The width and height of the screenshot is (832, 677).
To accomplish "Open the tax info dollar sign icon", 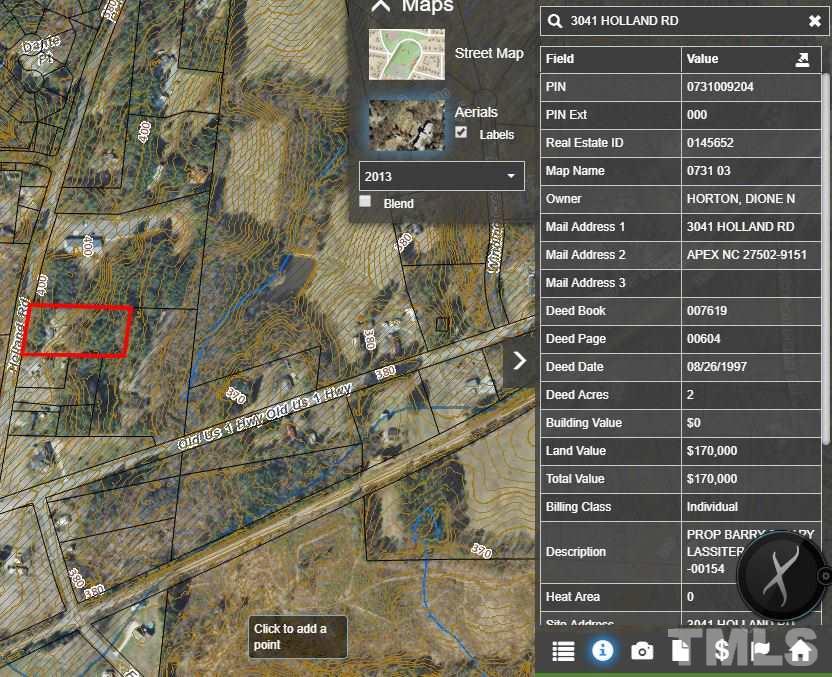I will coord(721,650).
